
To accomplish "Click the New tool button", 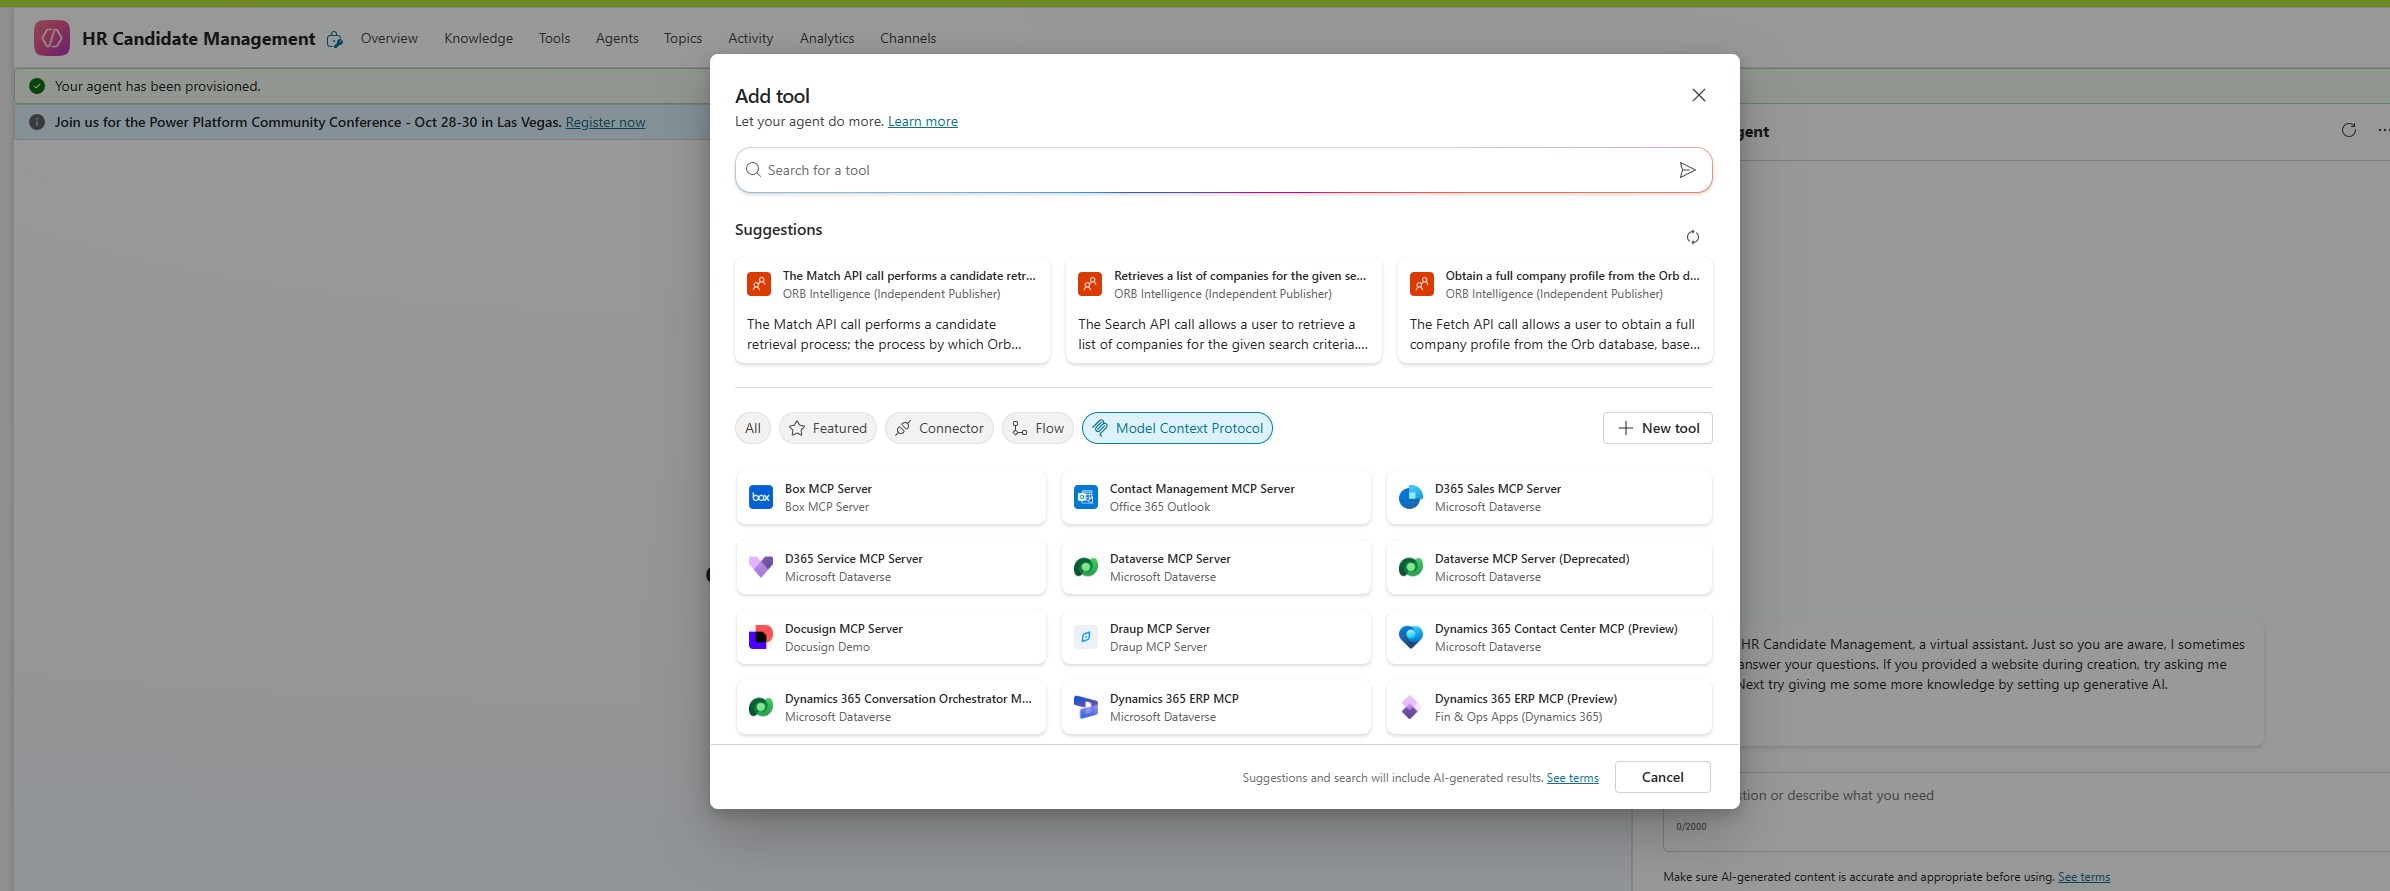I will pyautogui.click(x=1657, y=428).
